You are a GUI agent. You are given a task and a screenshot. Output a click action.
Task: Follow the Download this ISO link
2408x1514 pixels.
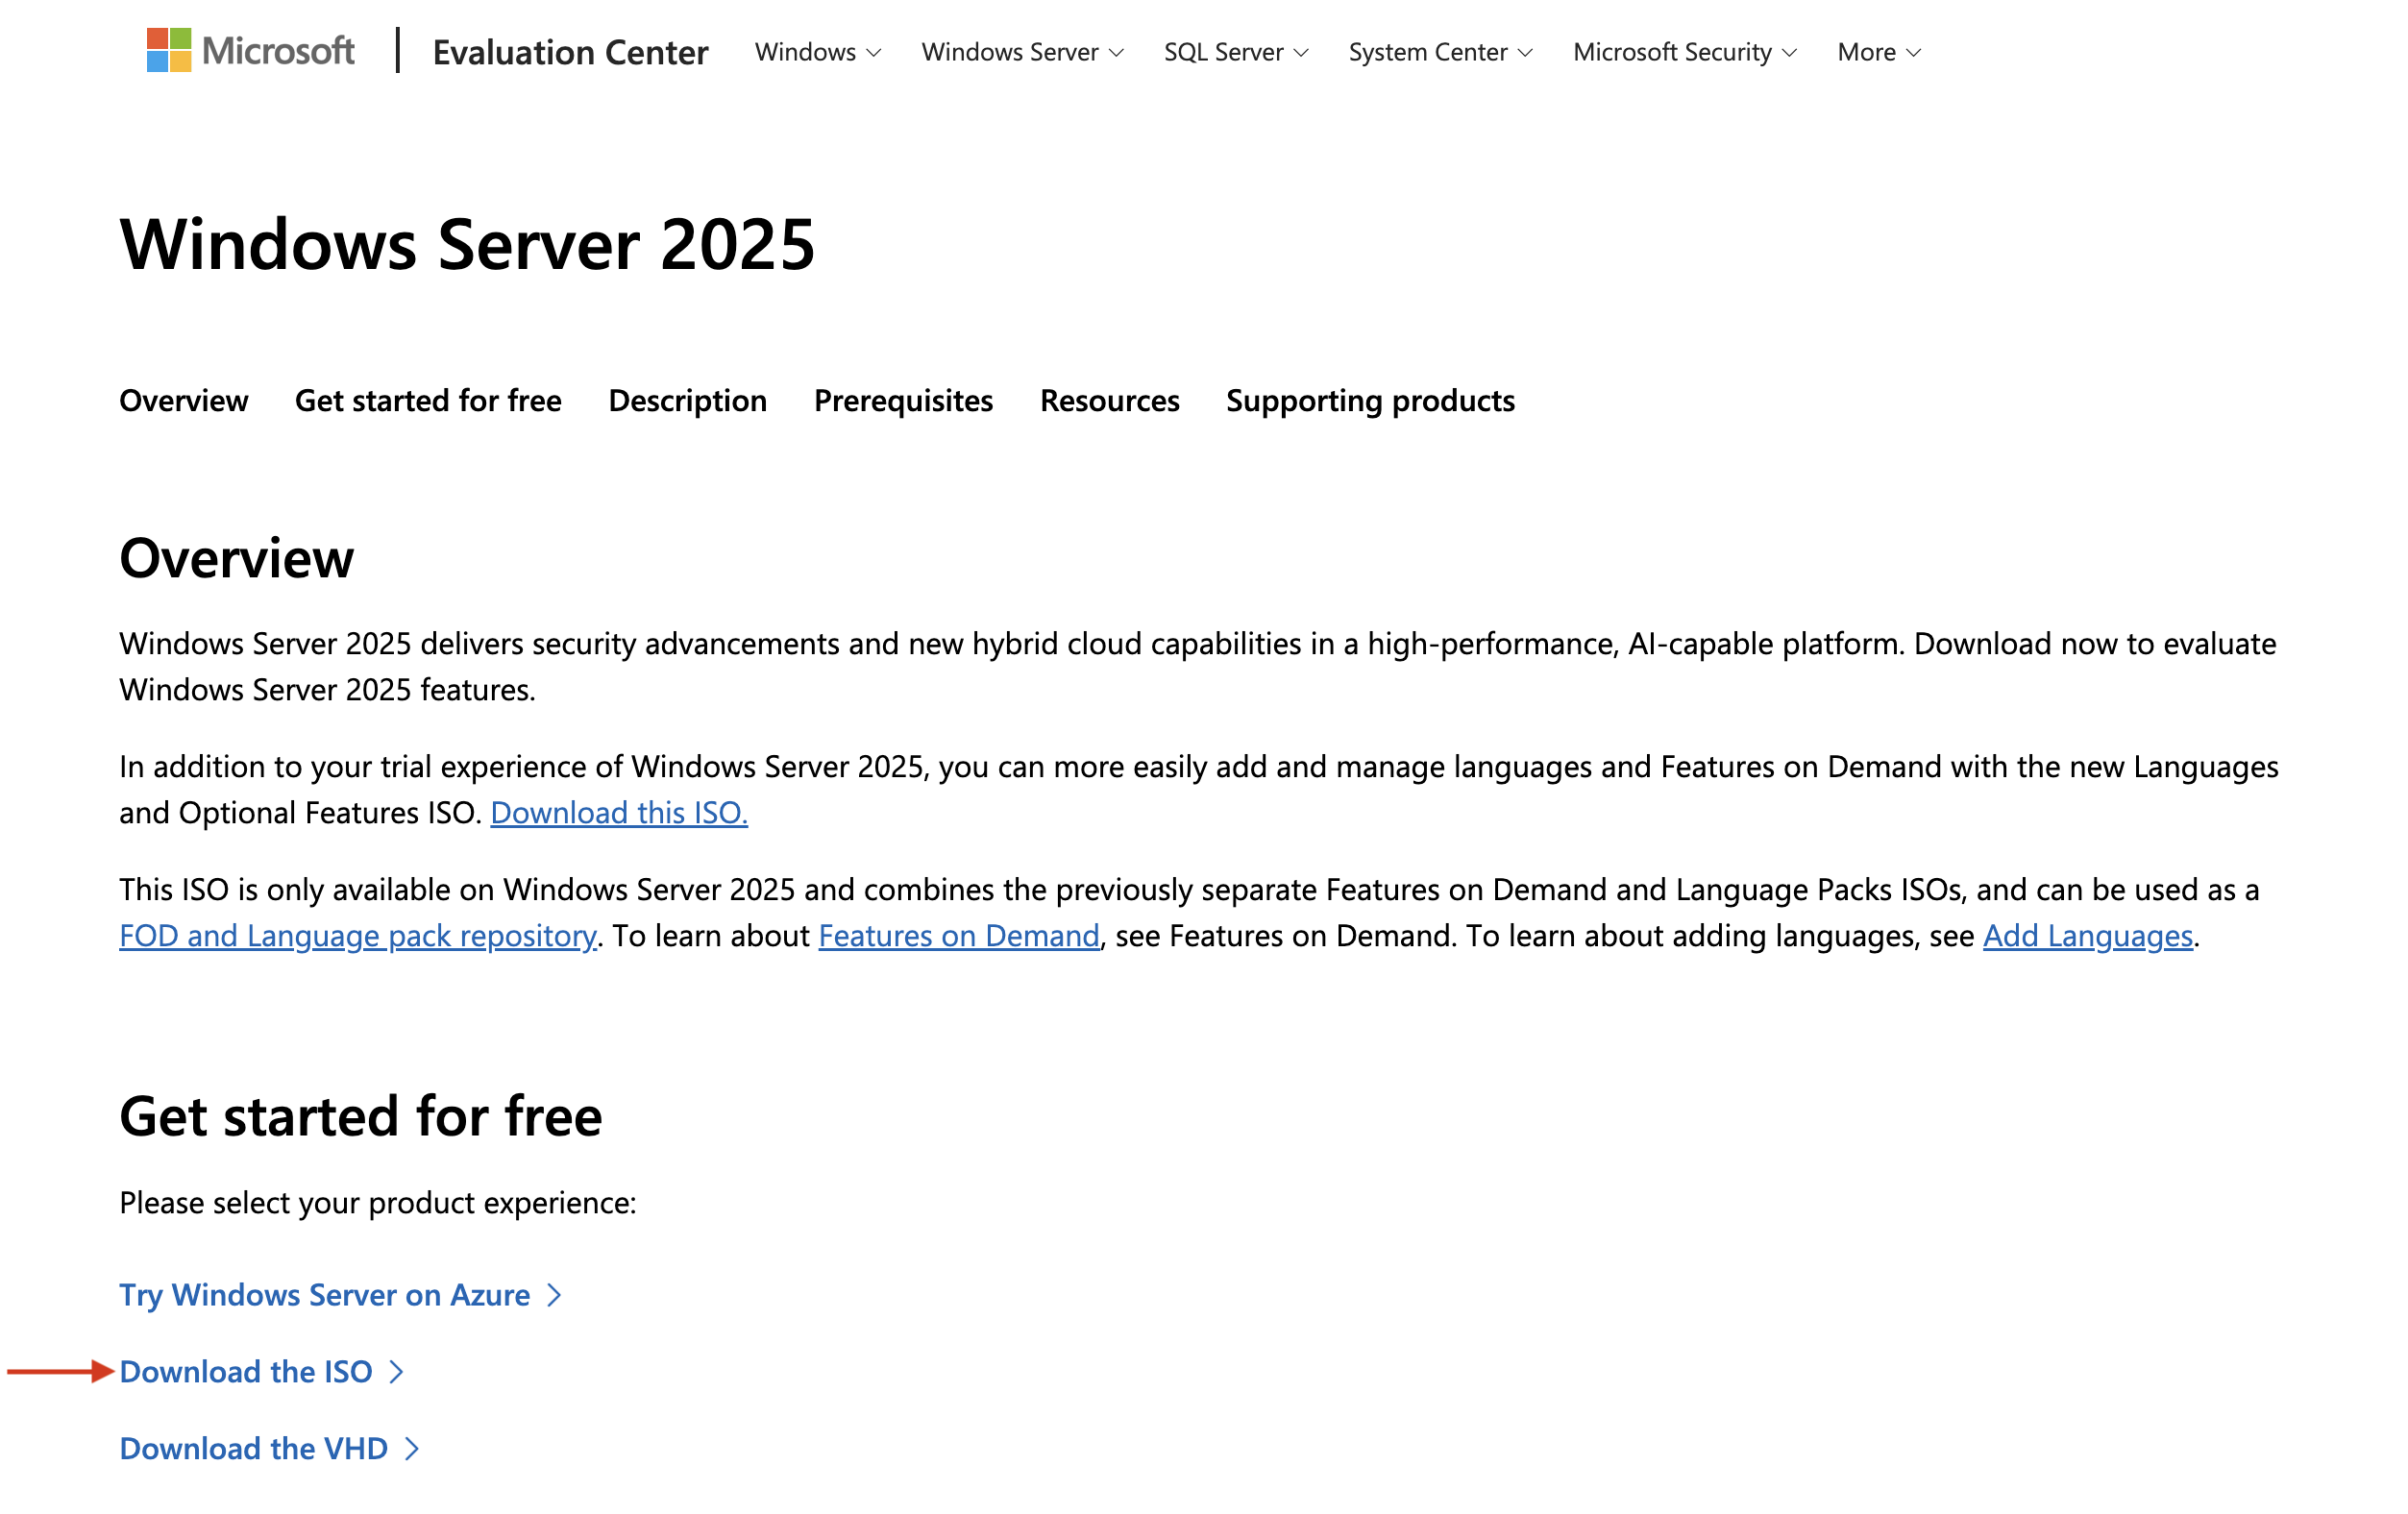pos(619,812)
